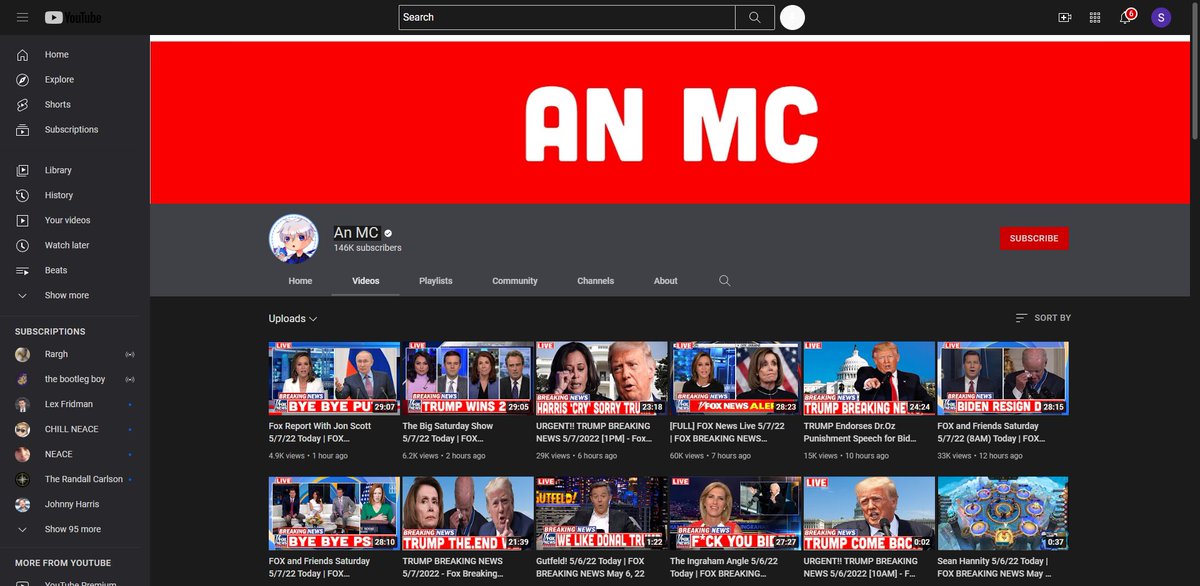Open Rargh subscription channel
This screenshot has height=586, width=1200.
tap(75, 354)
